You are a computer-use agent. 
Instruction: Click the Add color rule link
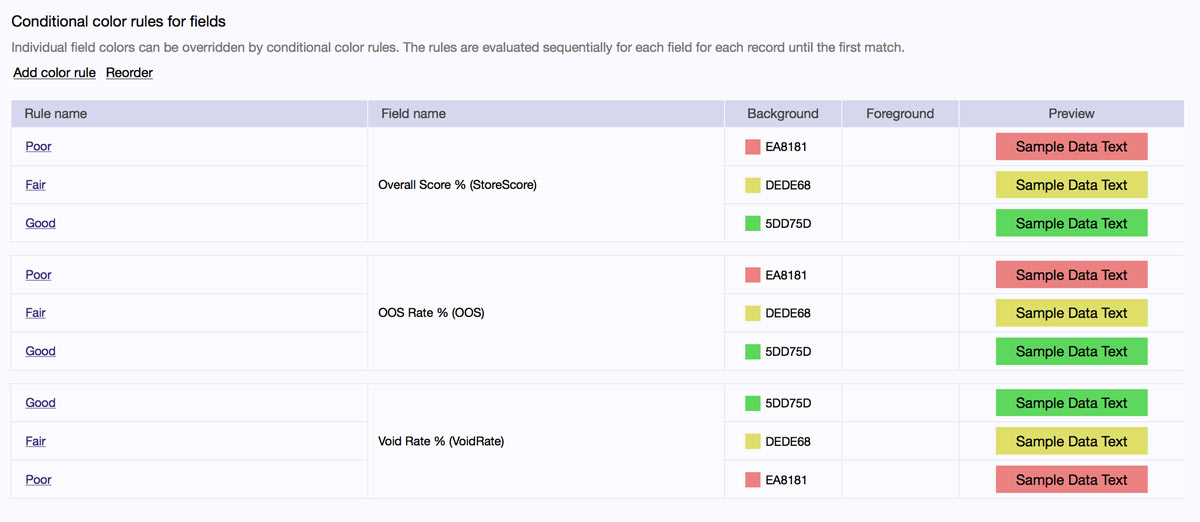54,73
